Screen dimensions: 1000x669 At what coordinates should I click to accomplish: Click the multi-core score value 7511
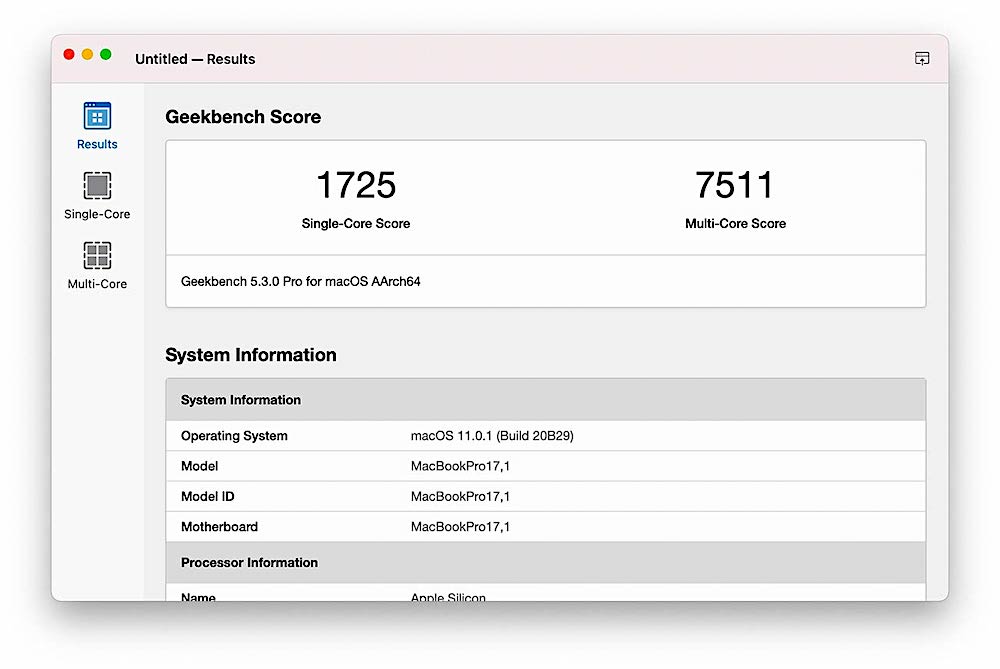pyautogui.click(x=735, y=185)
